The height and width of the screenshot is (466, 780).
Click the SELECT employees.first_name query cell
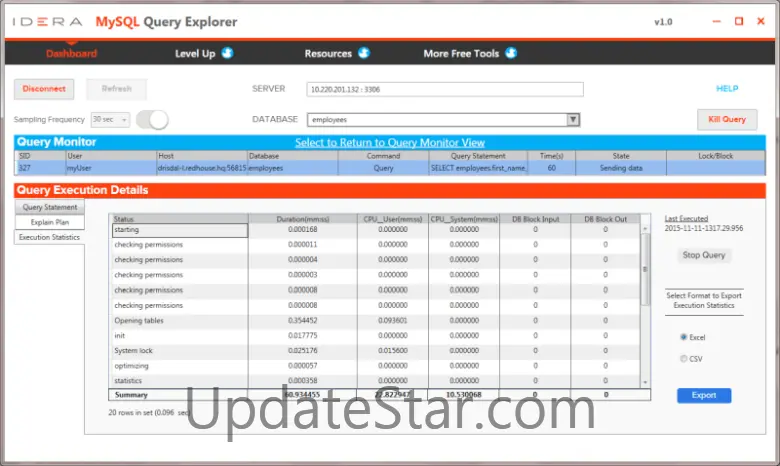478,168
